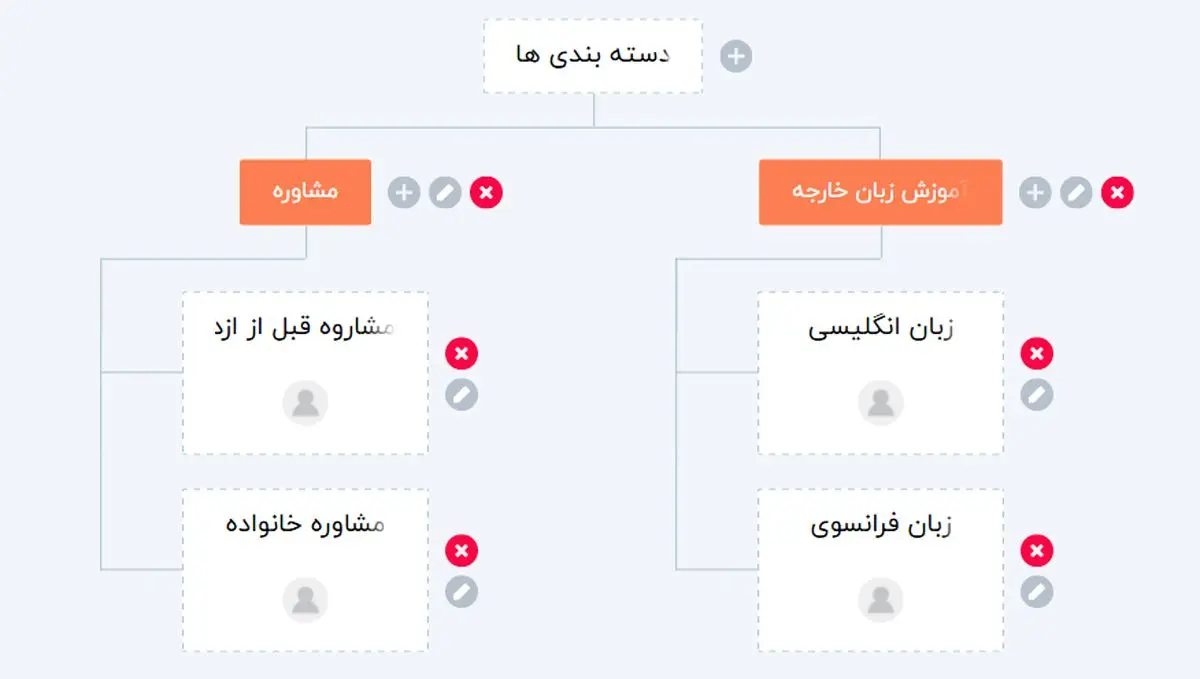Delete the مشاوره قبل از ازد item
1200x679 pixels.
[x=461, y=353]
